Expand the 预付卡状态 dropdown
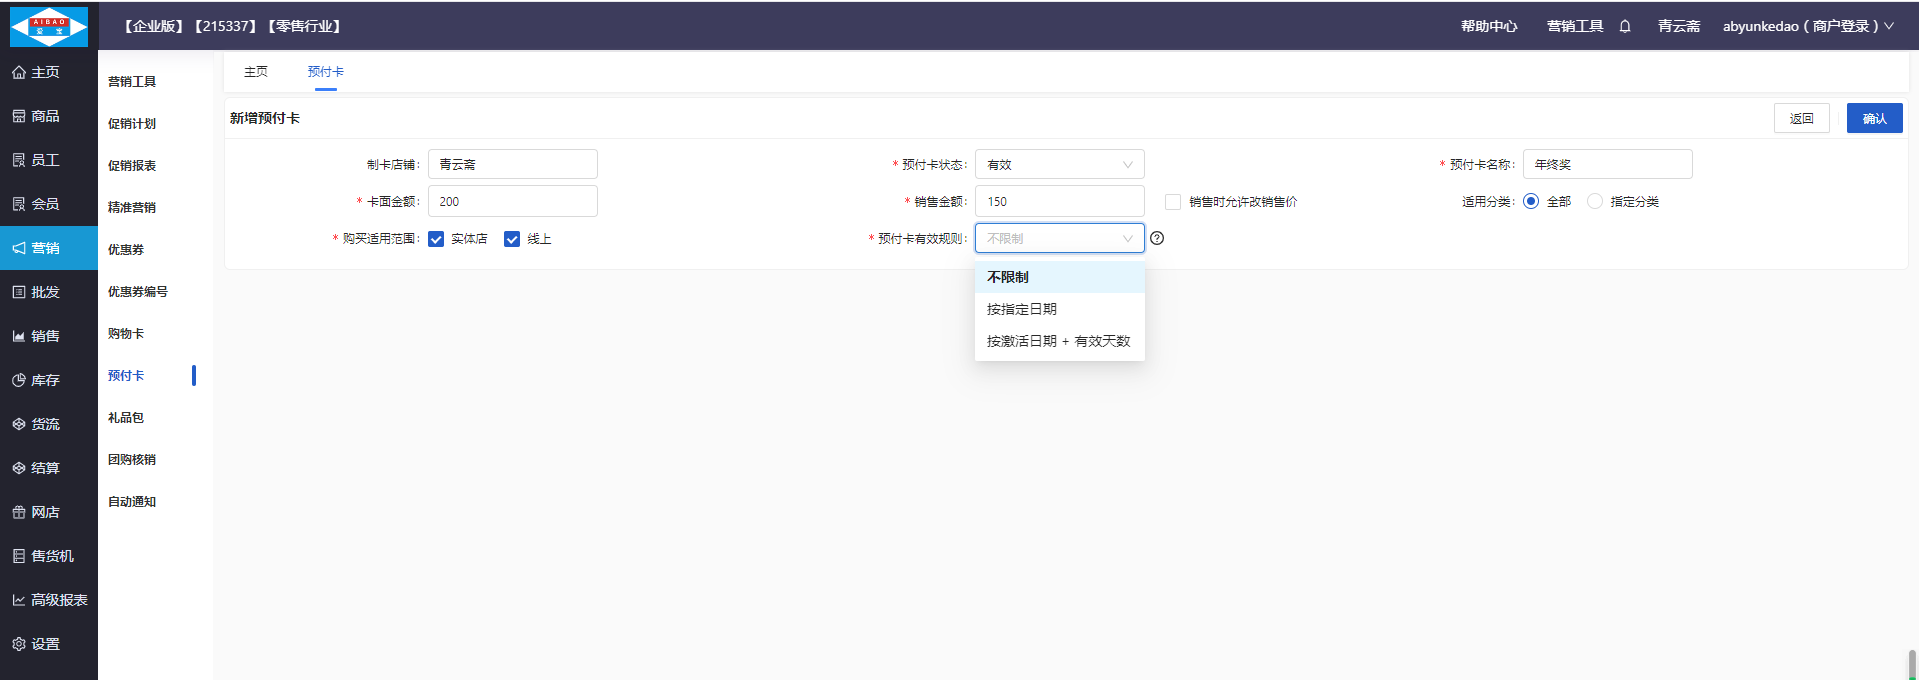The image size is (1919, 680). pyautogui.click(x=1059, y=165)
